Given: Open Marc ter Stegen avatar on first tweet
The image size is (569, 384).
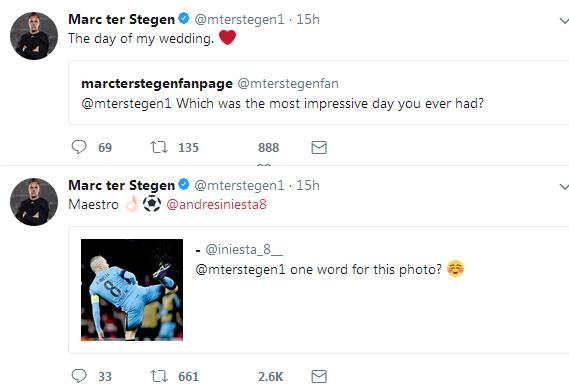Looking at the screenshot, I should pos(34,36).
